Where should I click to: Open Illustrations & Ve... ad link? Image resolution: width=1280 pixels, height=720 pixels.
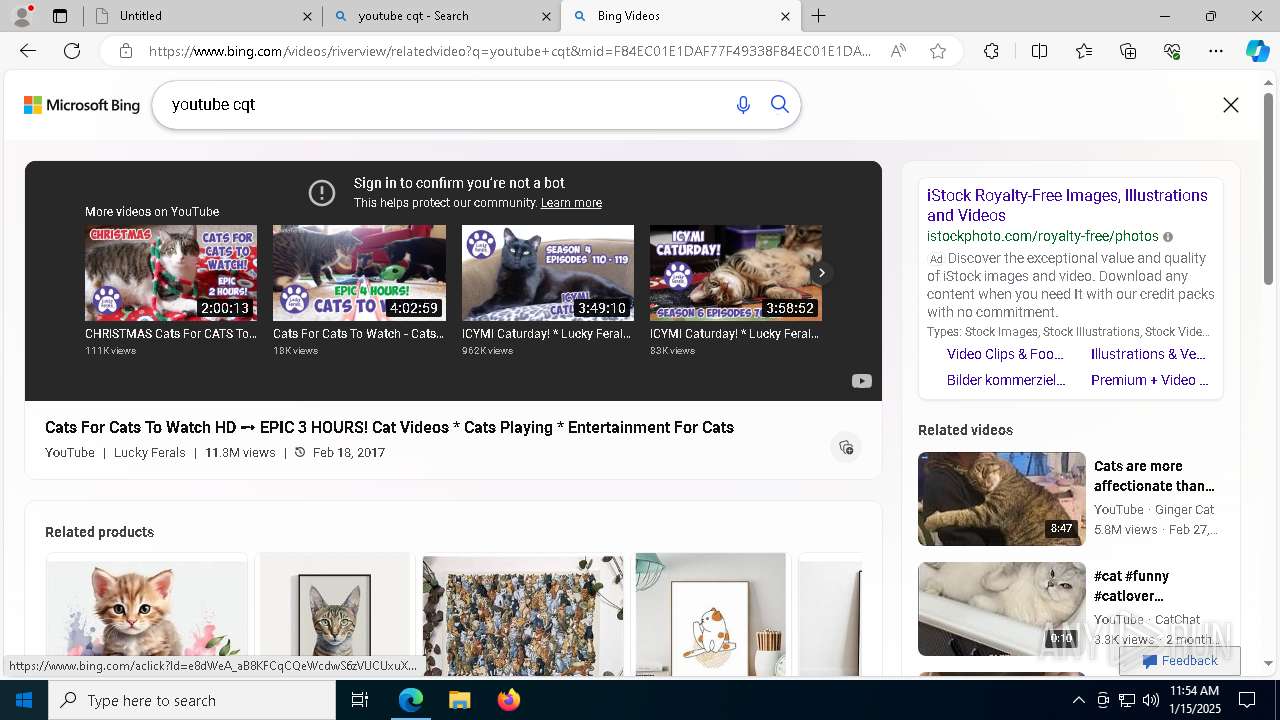(x=1148, y=354)
